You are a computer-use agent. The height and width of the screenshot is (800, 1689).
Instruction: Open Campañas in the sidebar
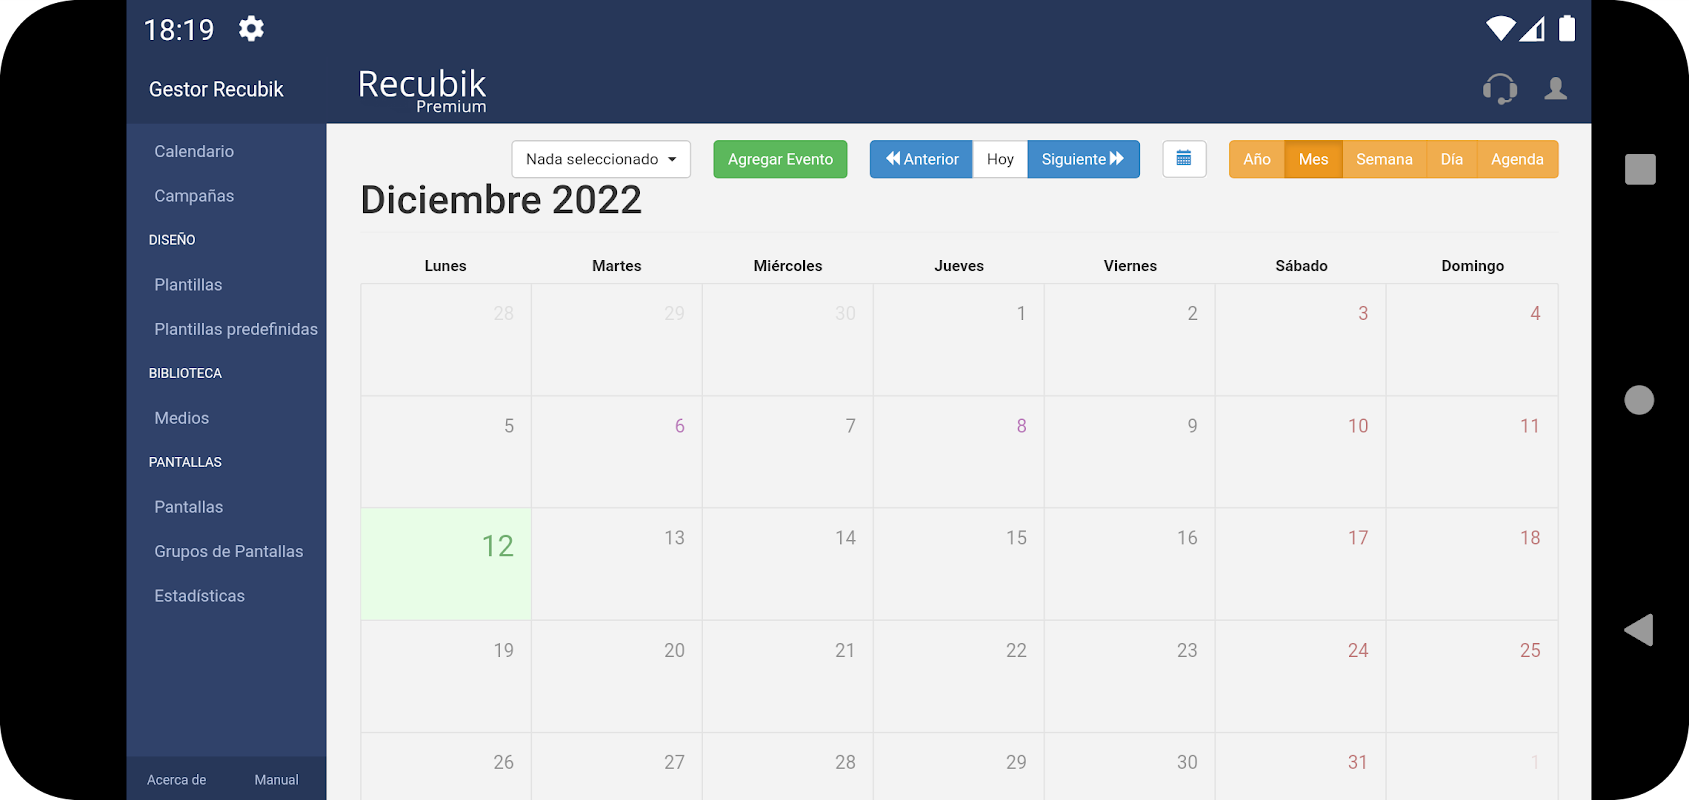(194, 196)
